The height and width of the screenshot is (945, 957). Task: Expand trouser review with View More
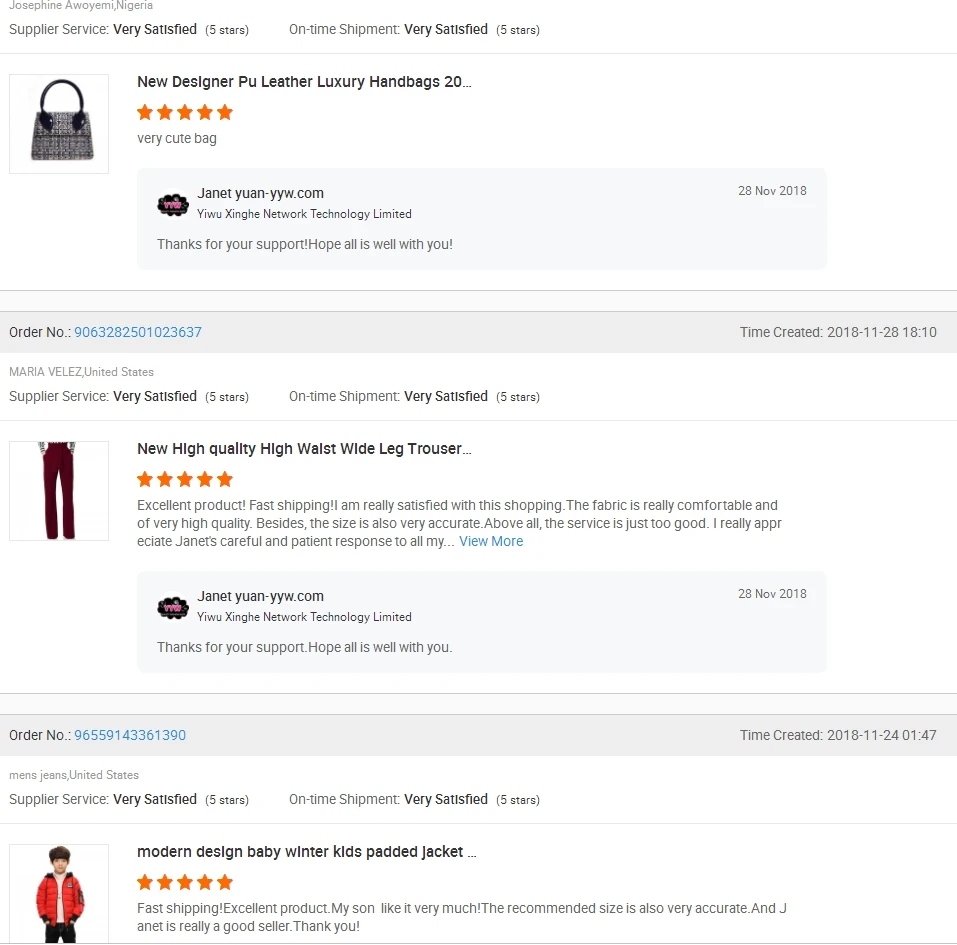click(x=491, y=541)
